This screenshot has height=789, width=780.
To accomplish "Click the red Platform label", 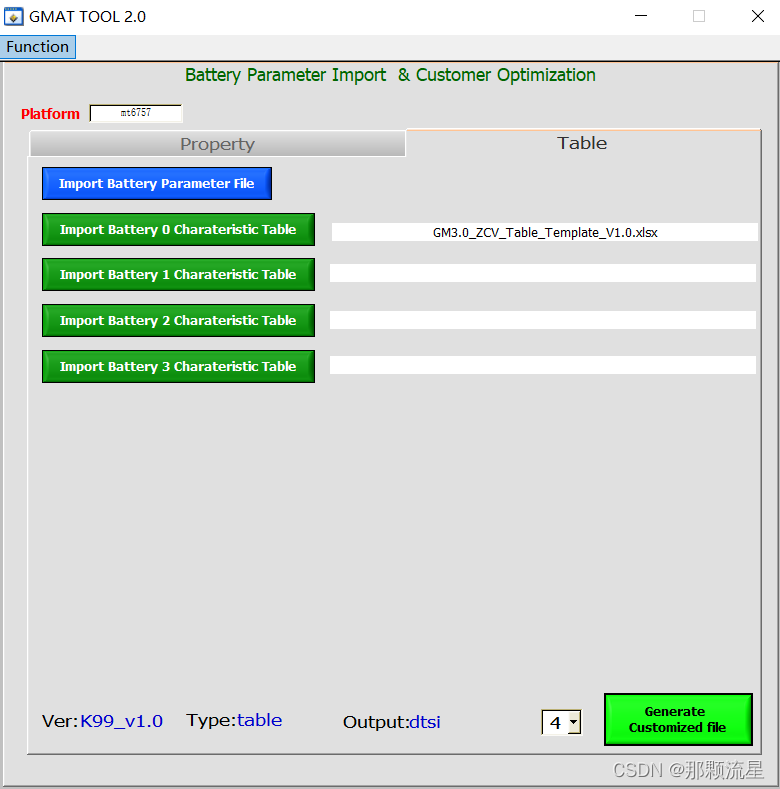I will pos(50,114).
